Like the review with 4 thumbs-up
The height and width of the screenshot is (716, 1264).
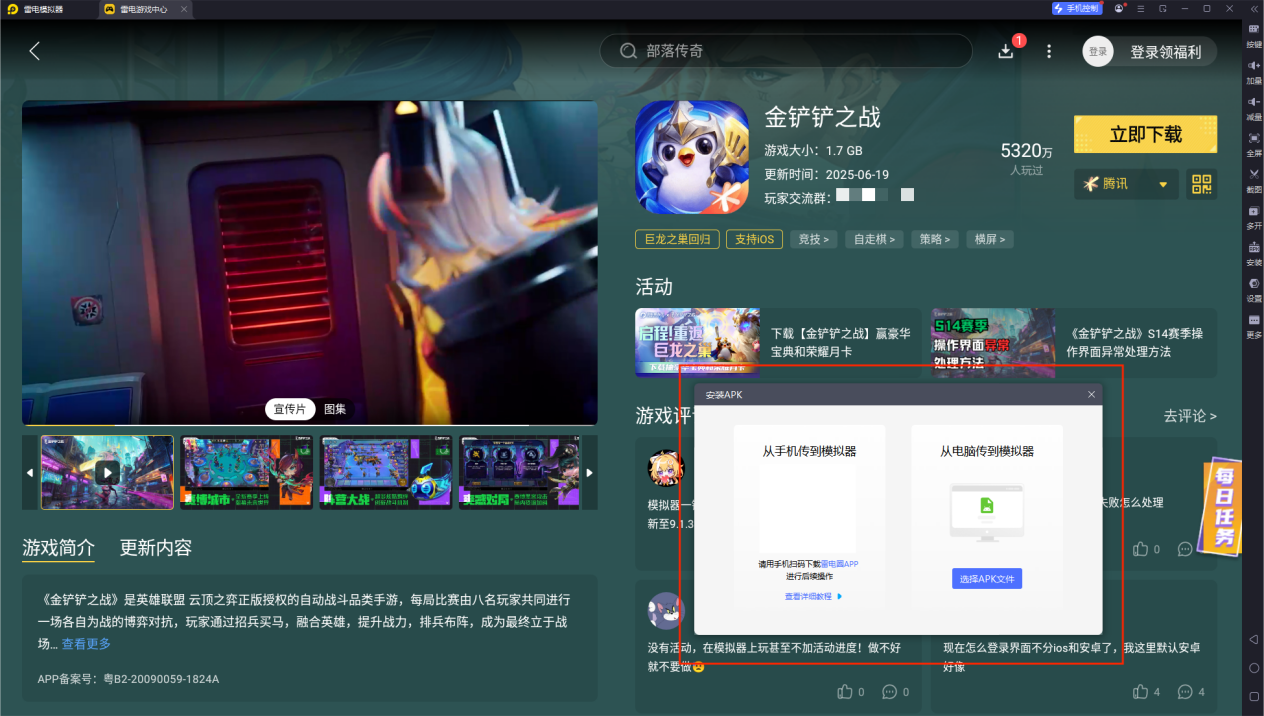pos(1140,691)
